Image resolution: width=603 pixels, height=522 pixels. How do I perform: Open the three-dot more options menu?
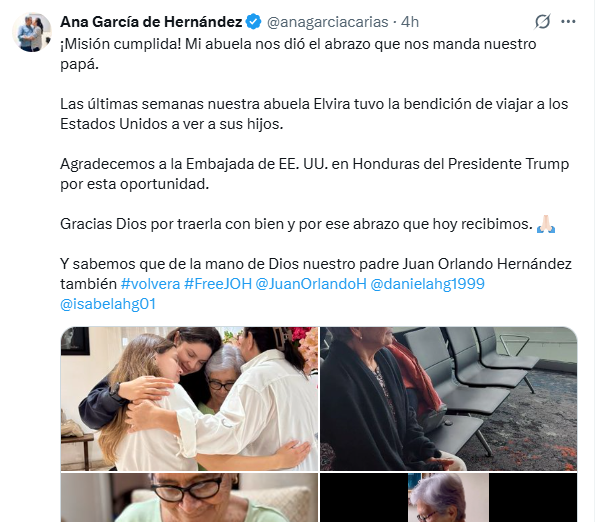pyautogui.click(x=568, y=22)
